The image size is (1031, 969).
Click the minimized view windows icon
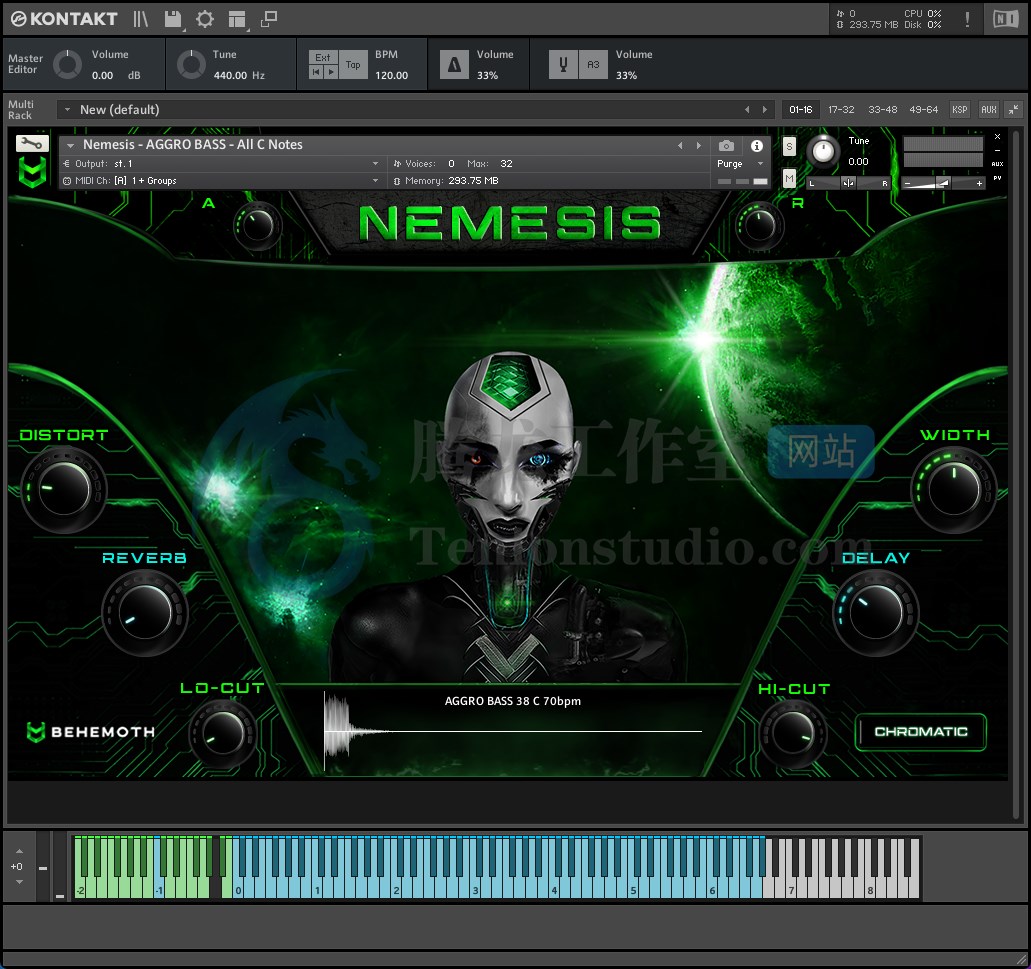pos(269,19)
